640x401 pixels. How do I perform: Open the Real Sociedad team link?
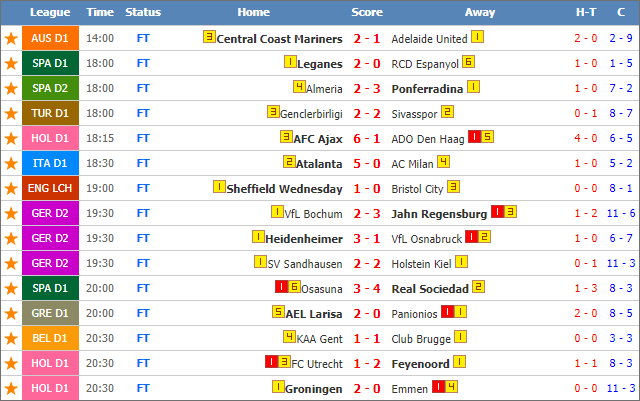[x=430, y=289]
